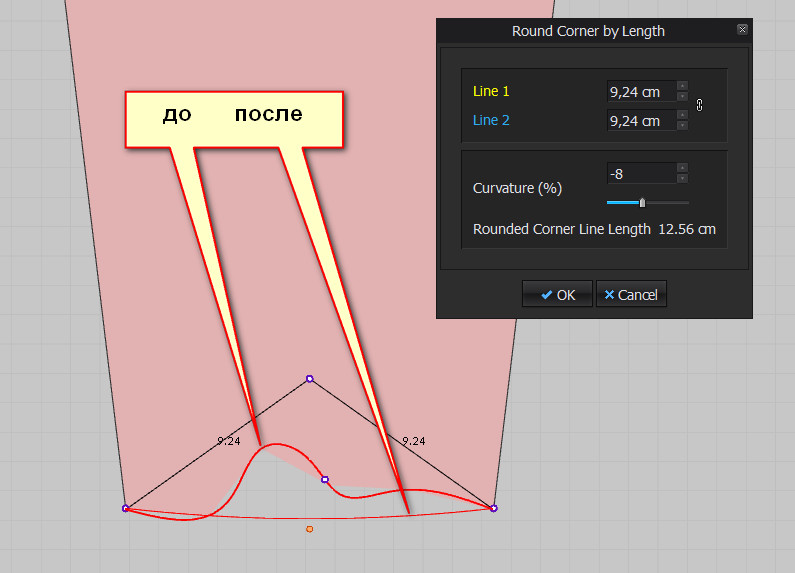Screen dimensions: 795x573
Task: Click the Cancel button
Action: tap(630, 295)
